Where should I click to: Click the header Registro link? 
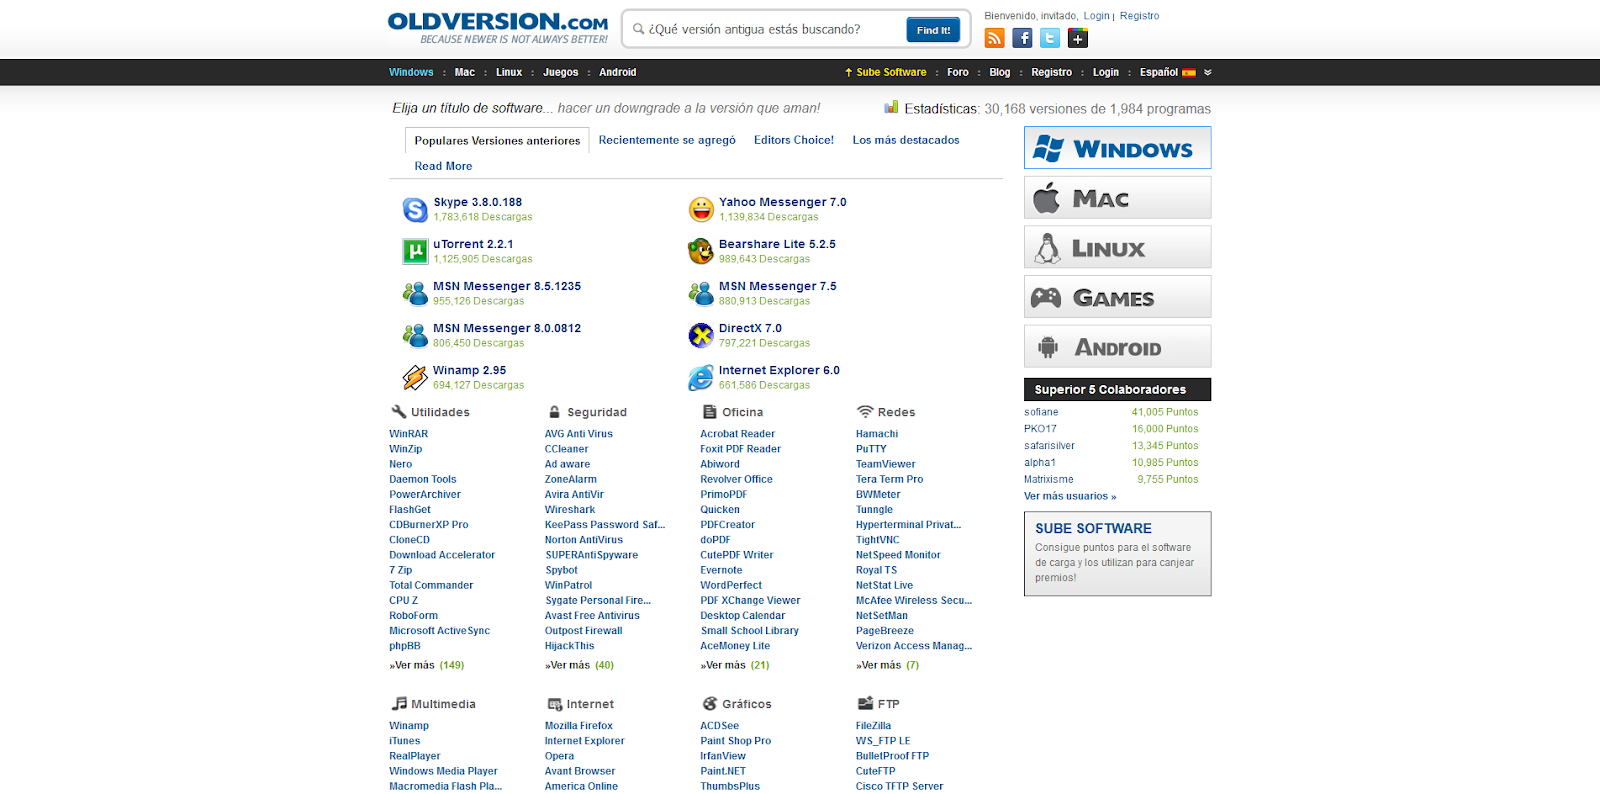[x=1140, y=16]
